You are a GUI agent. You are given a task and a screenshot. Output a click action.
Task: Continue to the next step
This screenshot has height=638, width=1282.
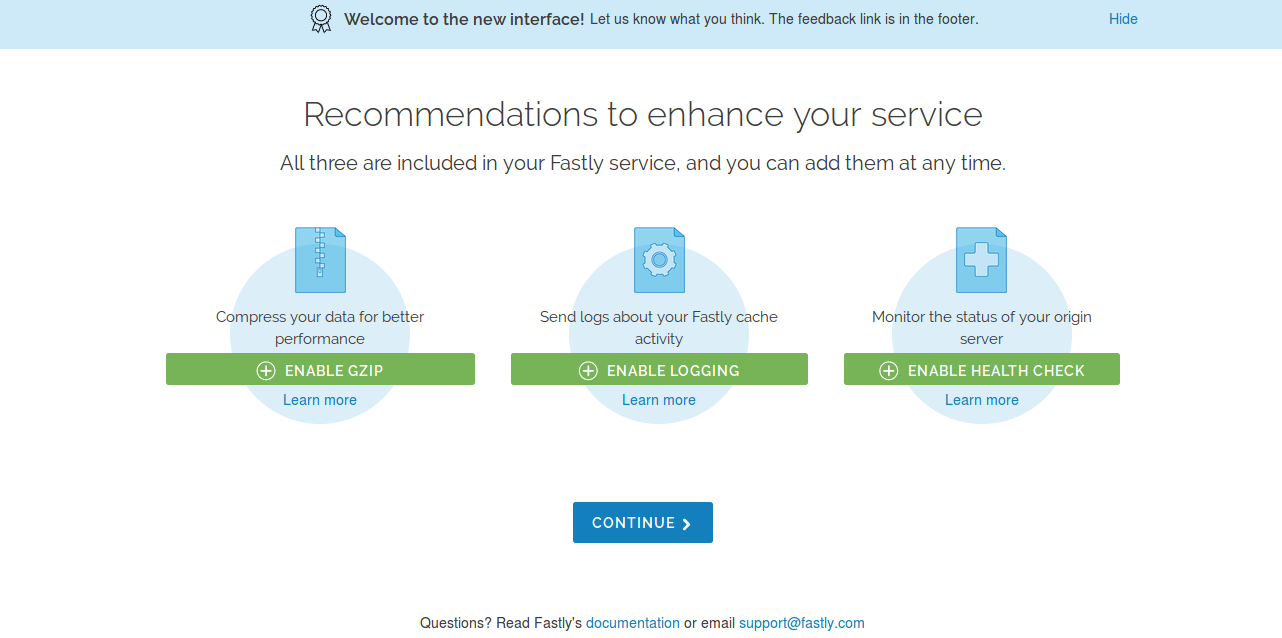pos(643,523)
